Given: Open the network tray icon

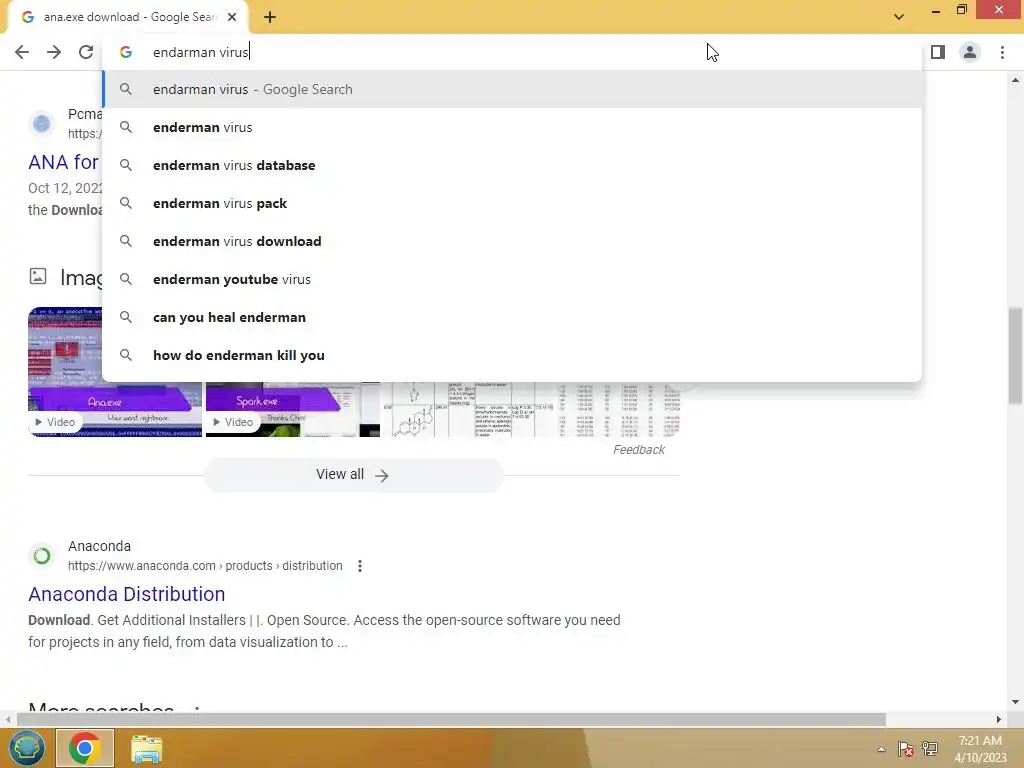Looking at the screenshot, I should coord(930,749).
